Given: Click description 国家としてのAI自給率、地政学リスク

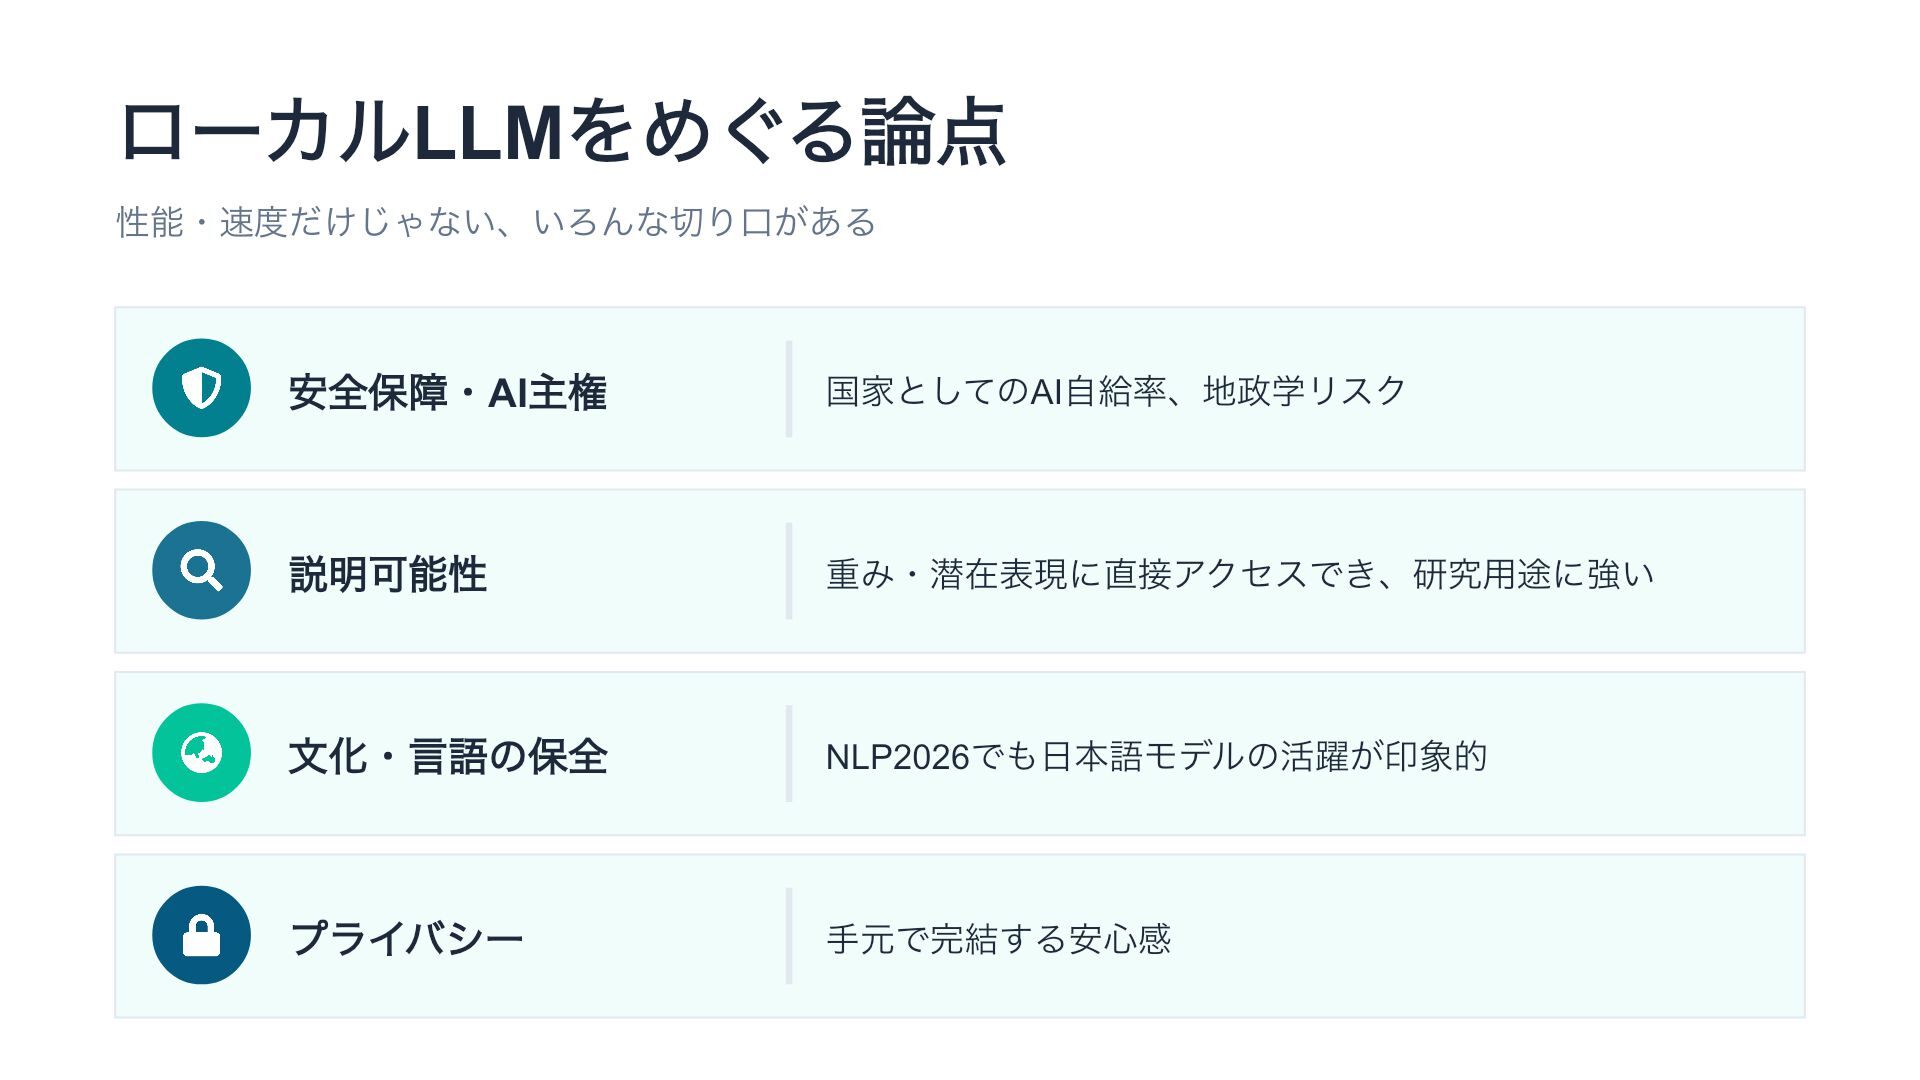Looking at the screenshot, I should (x=1116, y=391).
